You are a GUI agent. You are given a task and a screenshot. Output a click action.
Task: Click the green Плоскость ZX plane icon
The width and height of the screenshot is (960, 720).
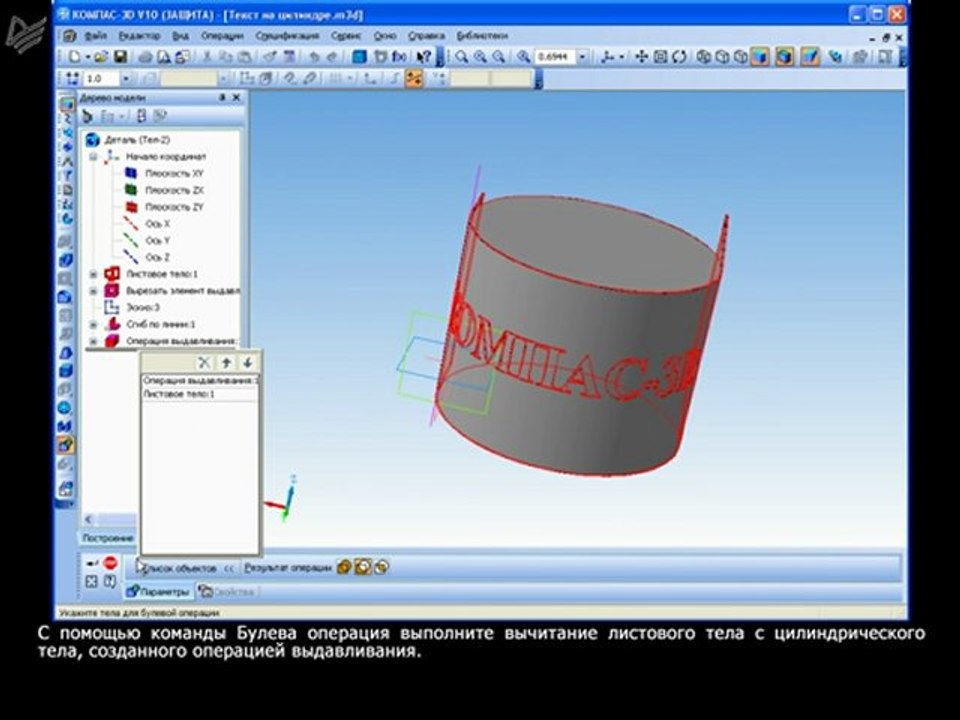[131, 190]
